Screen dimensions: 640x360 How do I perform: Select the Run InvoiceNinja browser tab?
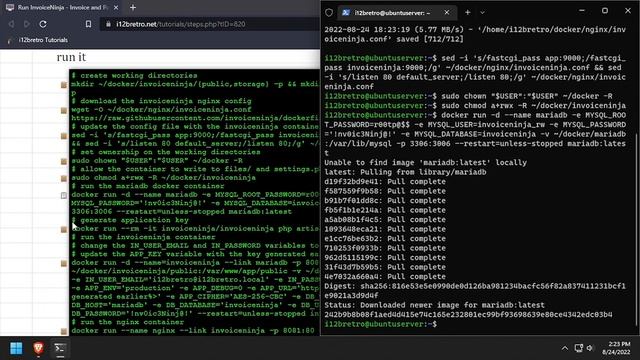pos(61,7)
